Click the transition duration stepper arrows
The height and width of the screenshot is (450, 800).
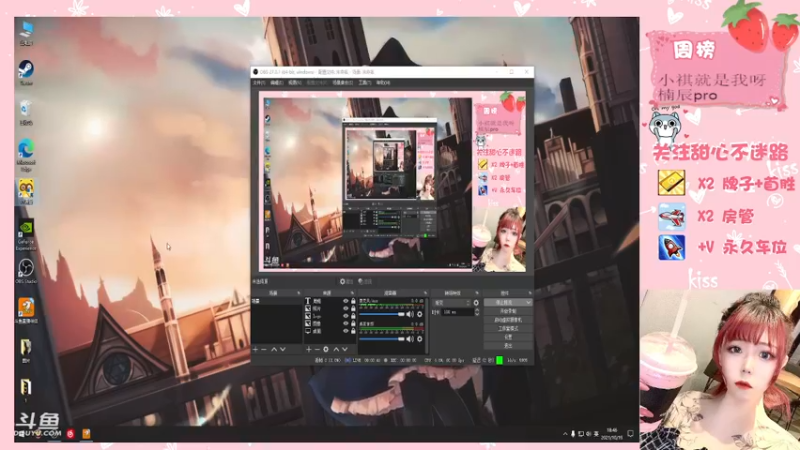477,312
